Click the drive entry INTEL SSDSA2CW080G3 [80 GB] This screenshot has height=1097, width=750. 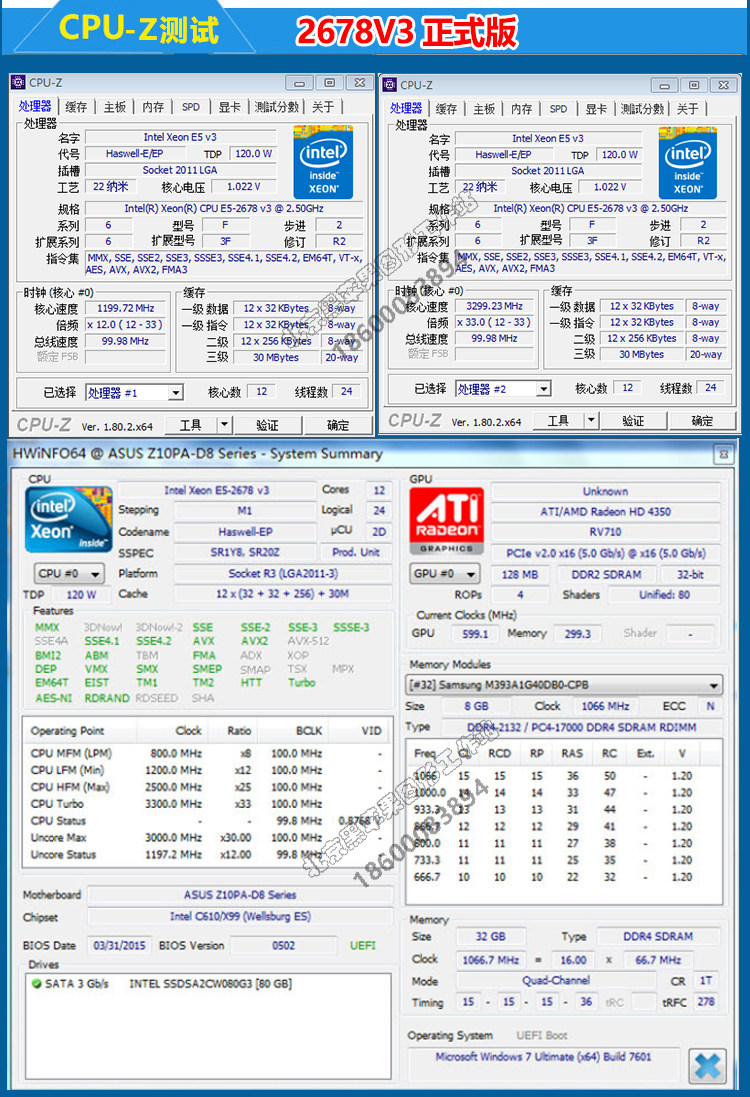pos(211,984)
